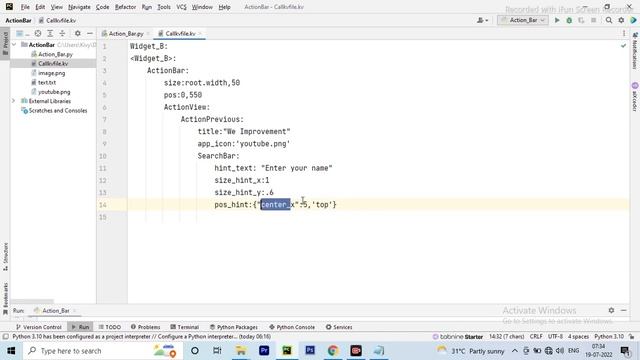Collapse all in the Project tool window
Viewport: 640px width, 360px height.
(x=62, y=33)
